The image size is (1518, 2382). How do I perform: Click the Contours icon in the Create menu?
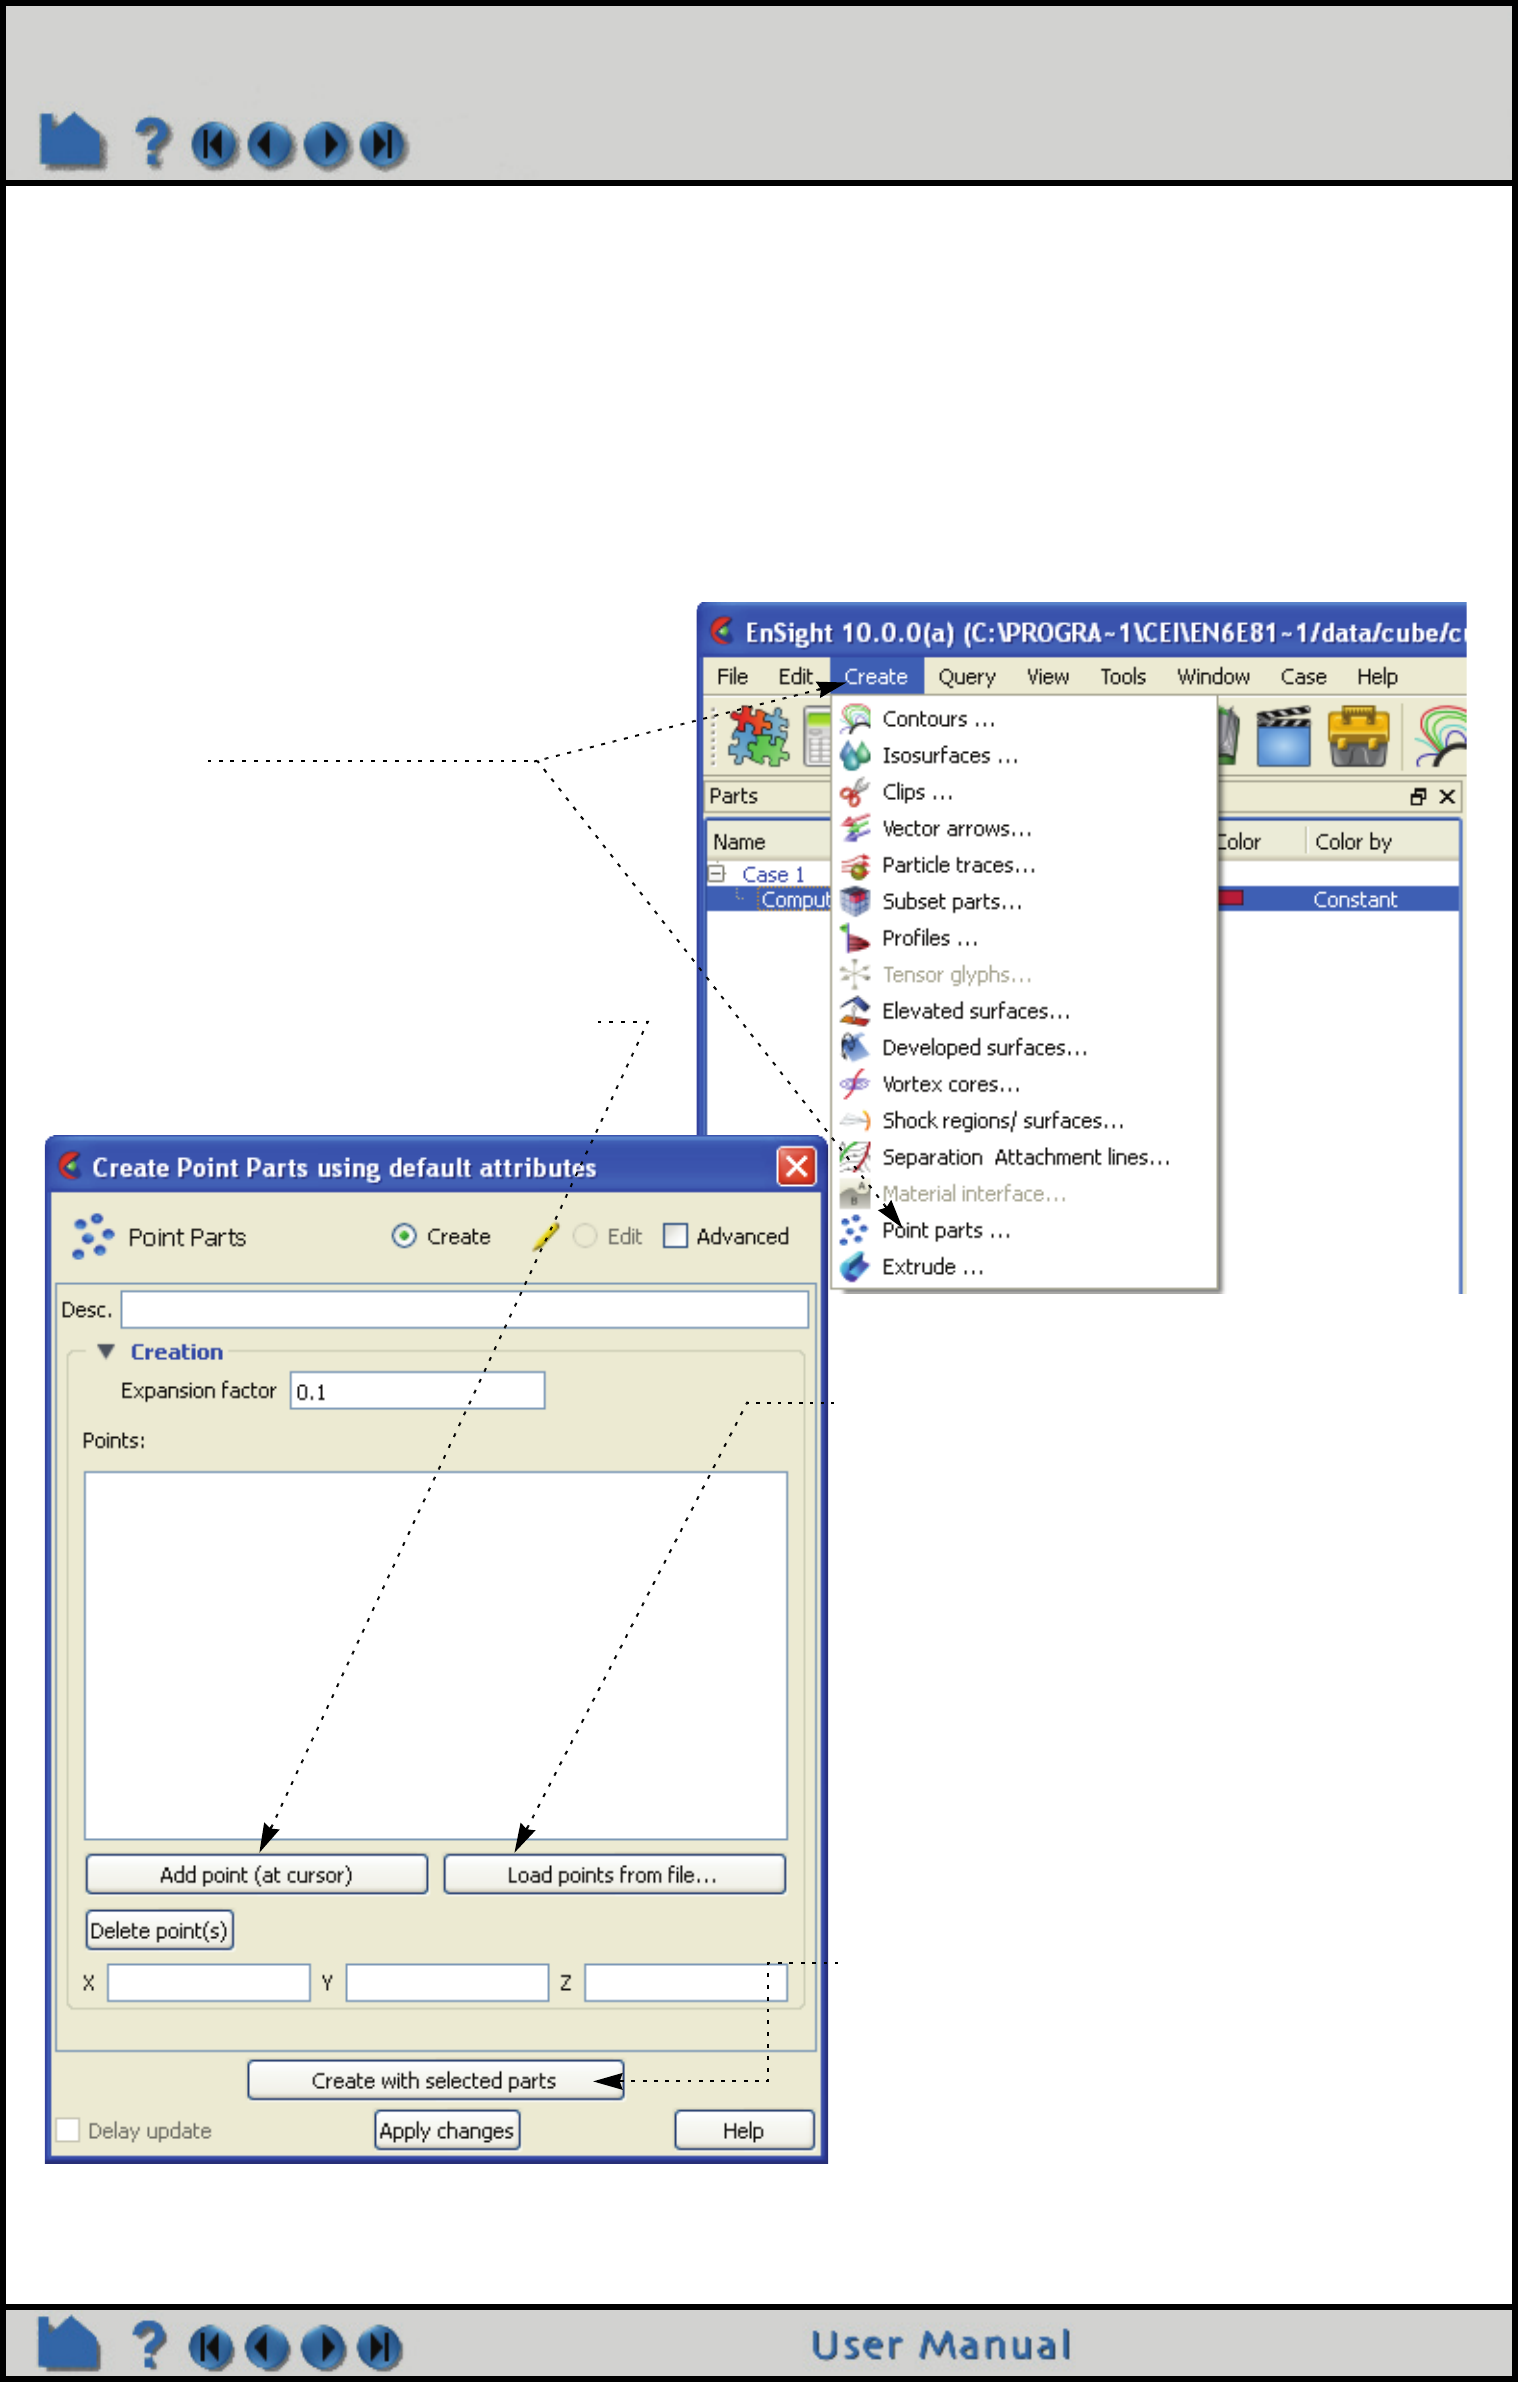856,718
